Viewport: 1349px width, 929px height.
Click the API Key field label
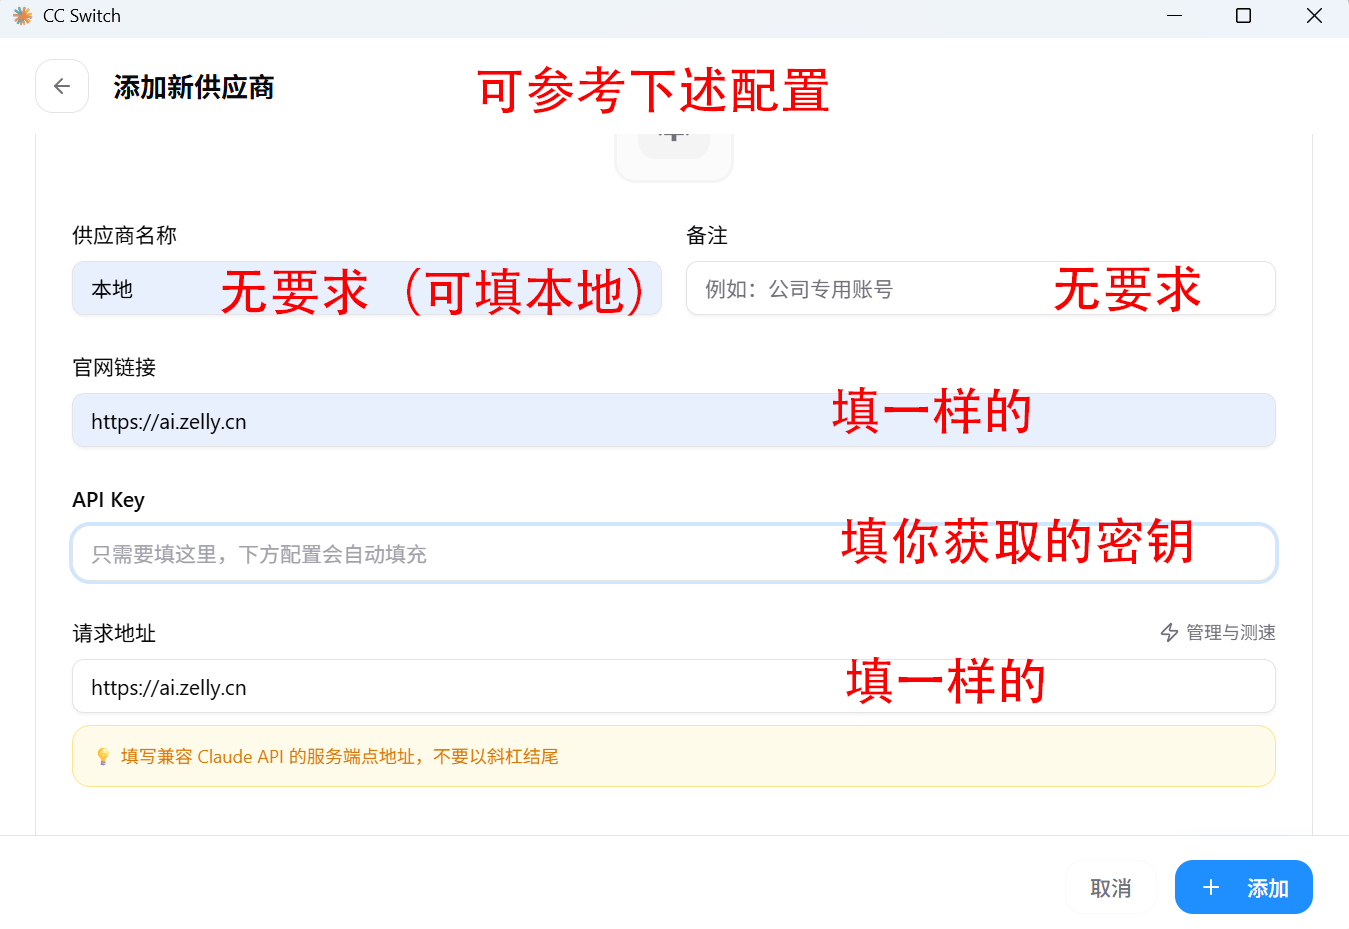tap(108, 500)
